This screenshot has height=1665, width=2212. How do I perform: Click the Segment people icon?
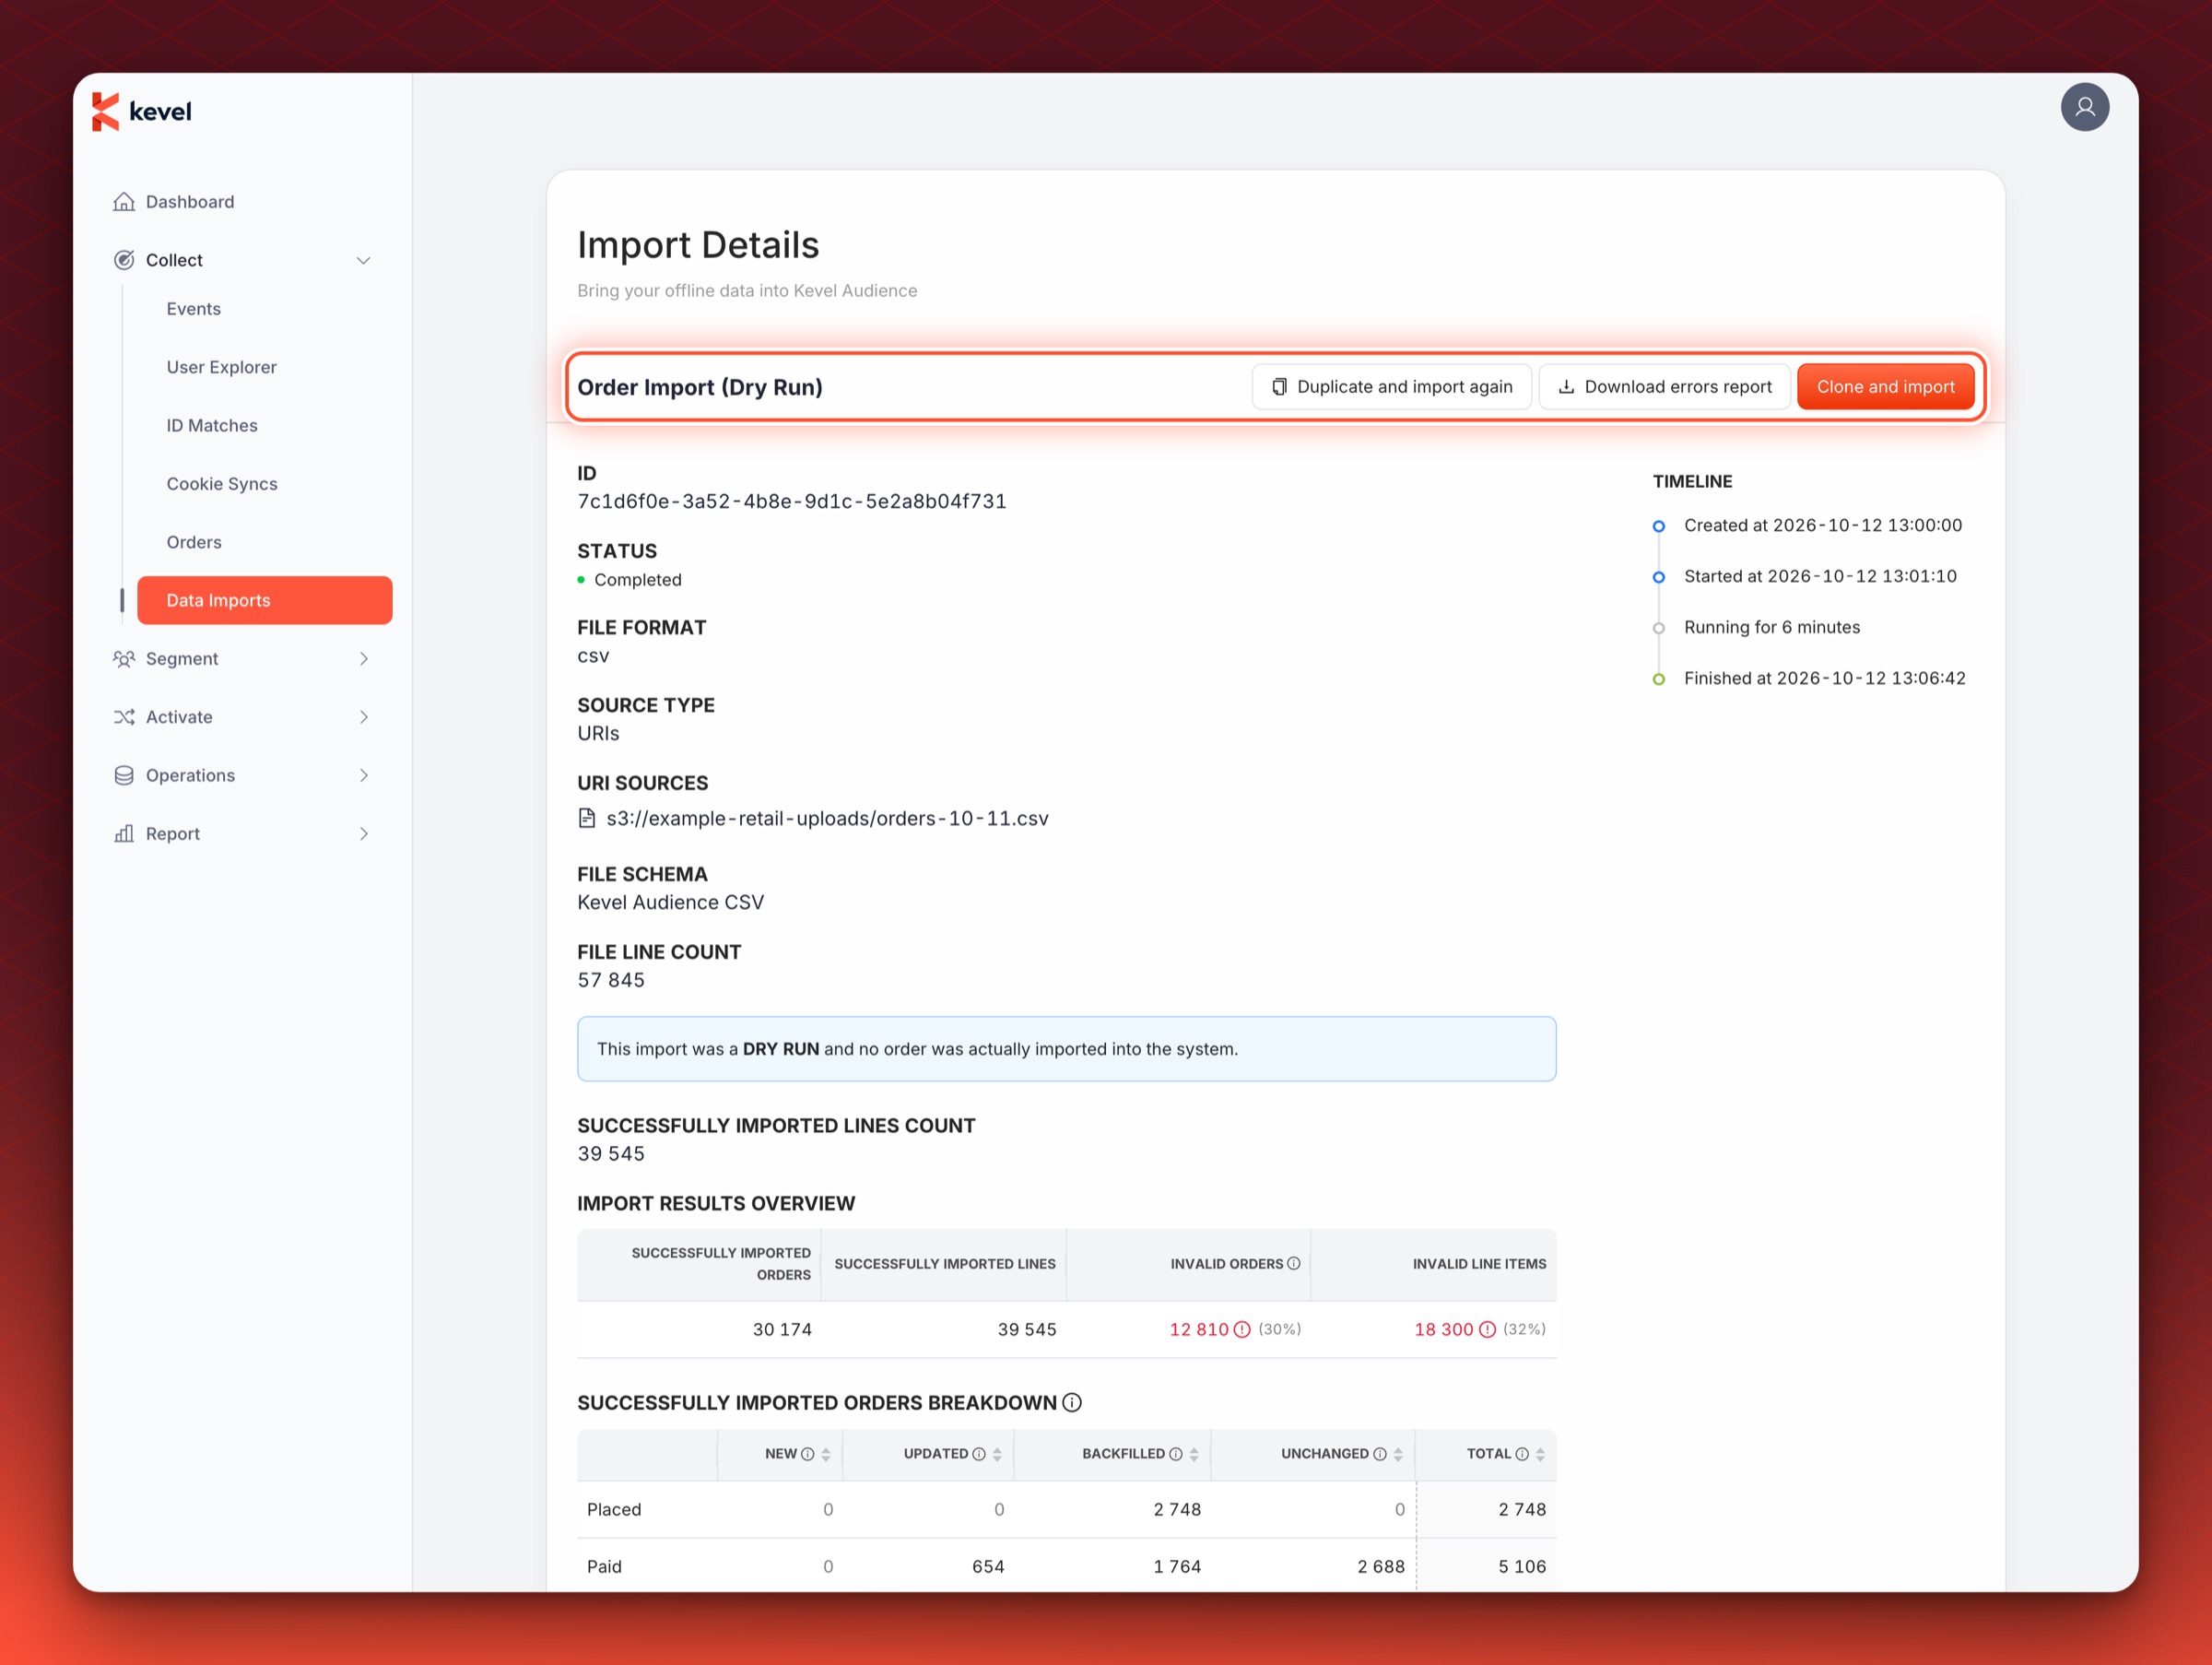coord(124,659)
